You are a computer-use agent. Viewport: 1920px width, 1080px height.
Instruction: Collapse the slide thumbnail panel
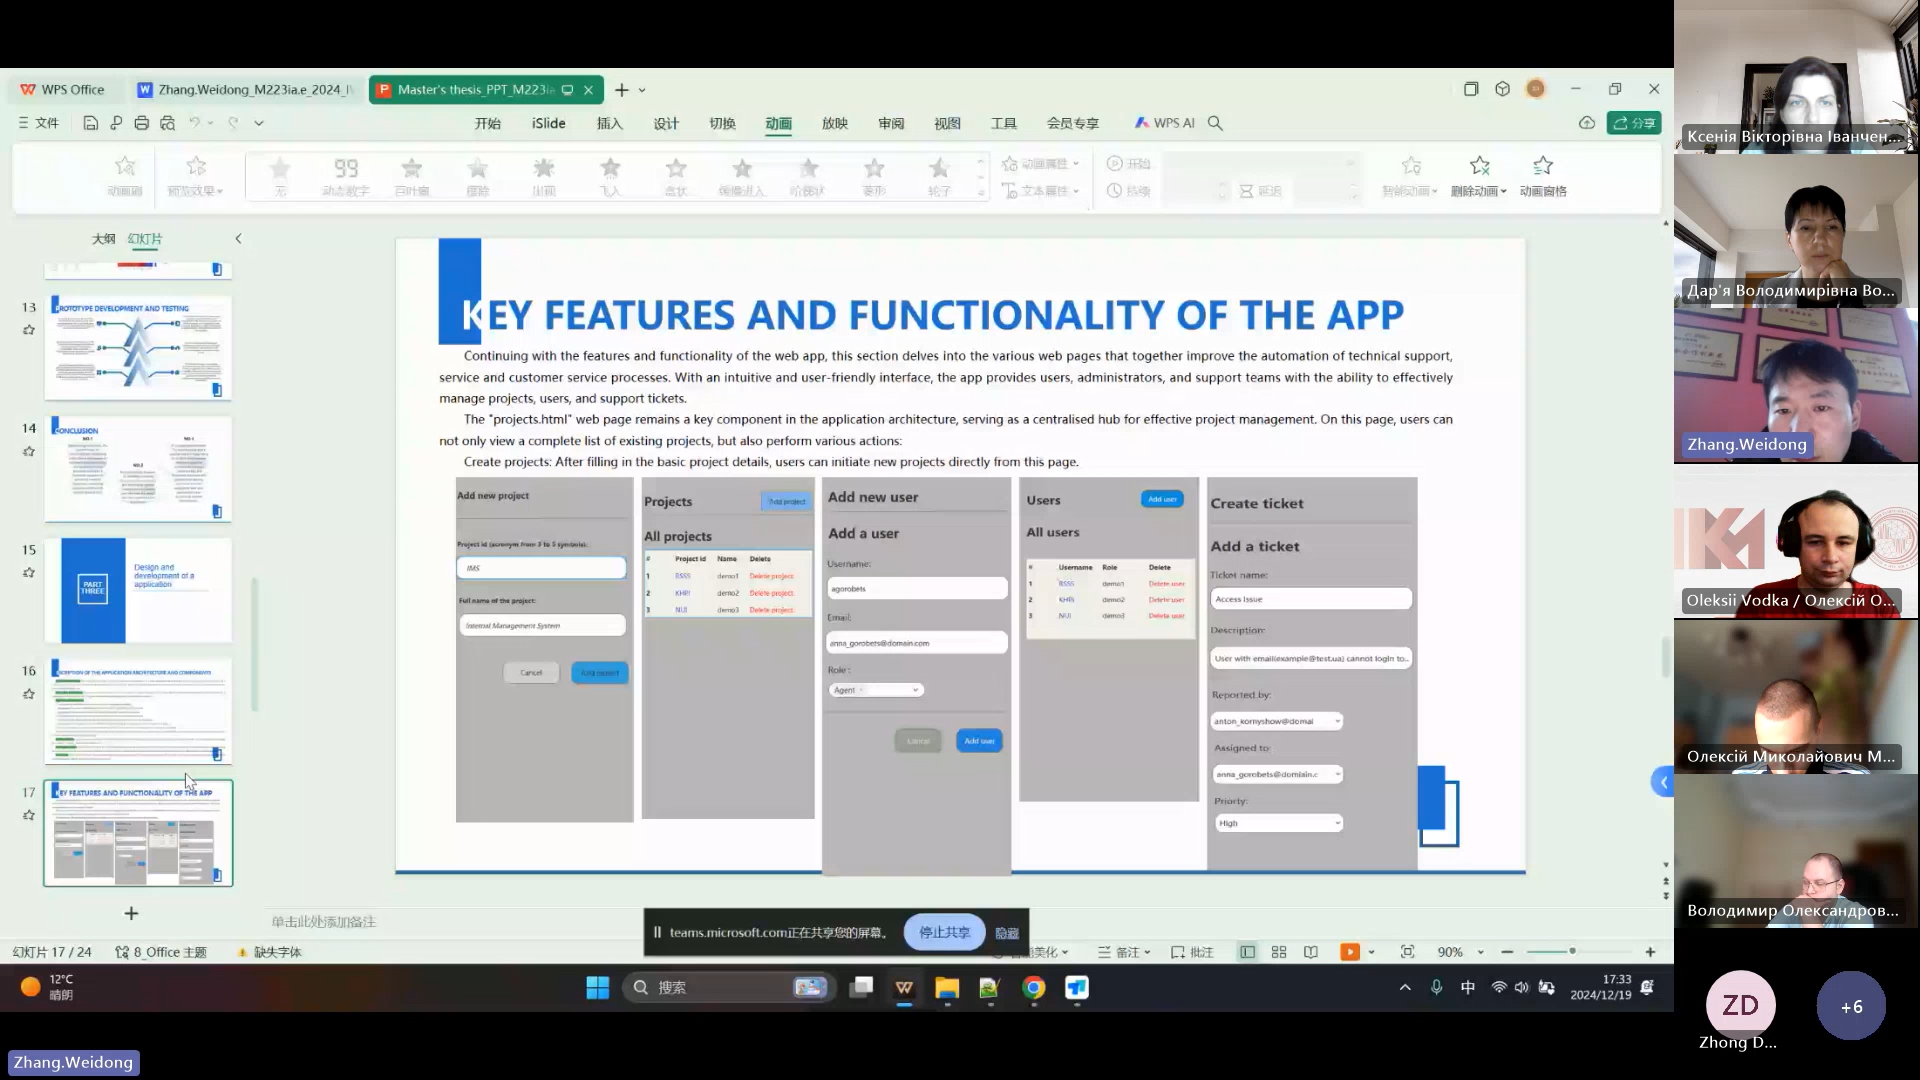[238, 238]
